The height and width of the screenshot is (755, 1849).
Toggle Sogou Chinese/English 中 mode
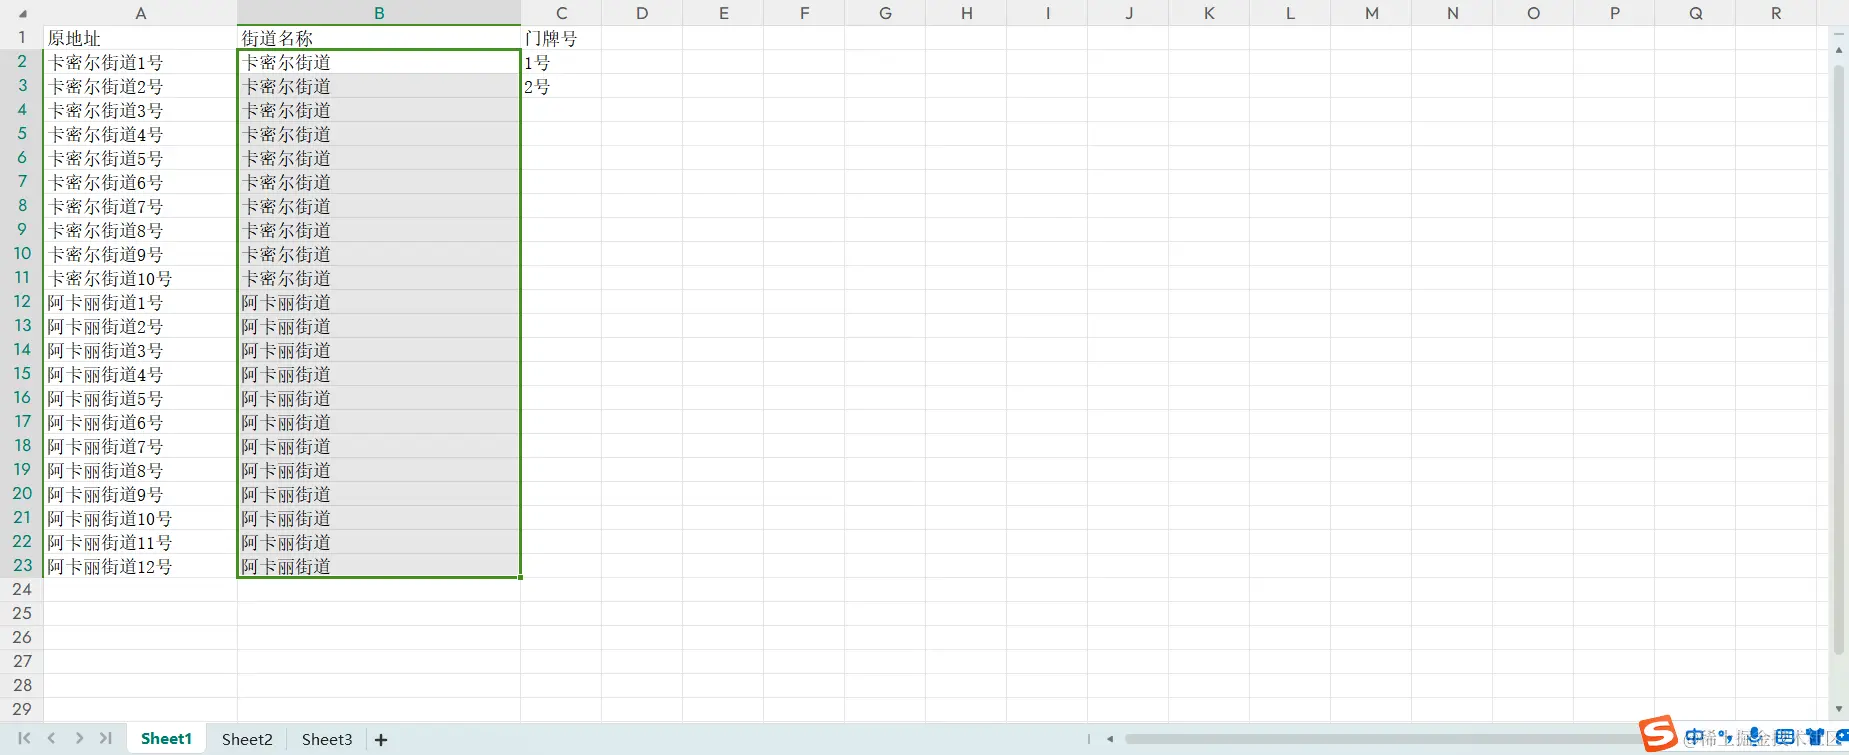coord(1694,738)
